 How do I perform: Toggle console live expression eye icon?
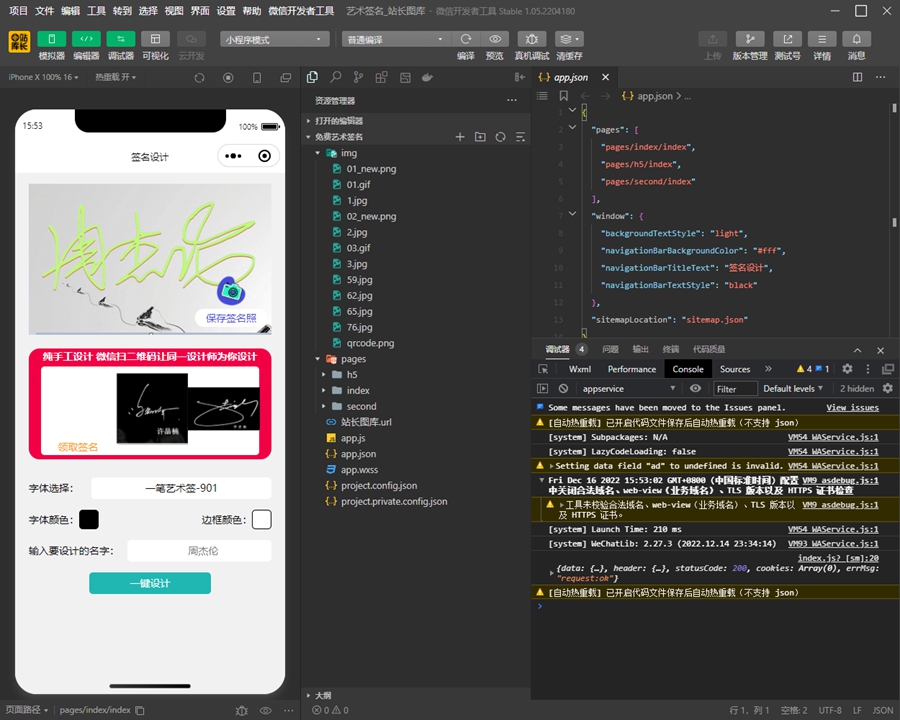point(695,388)
